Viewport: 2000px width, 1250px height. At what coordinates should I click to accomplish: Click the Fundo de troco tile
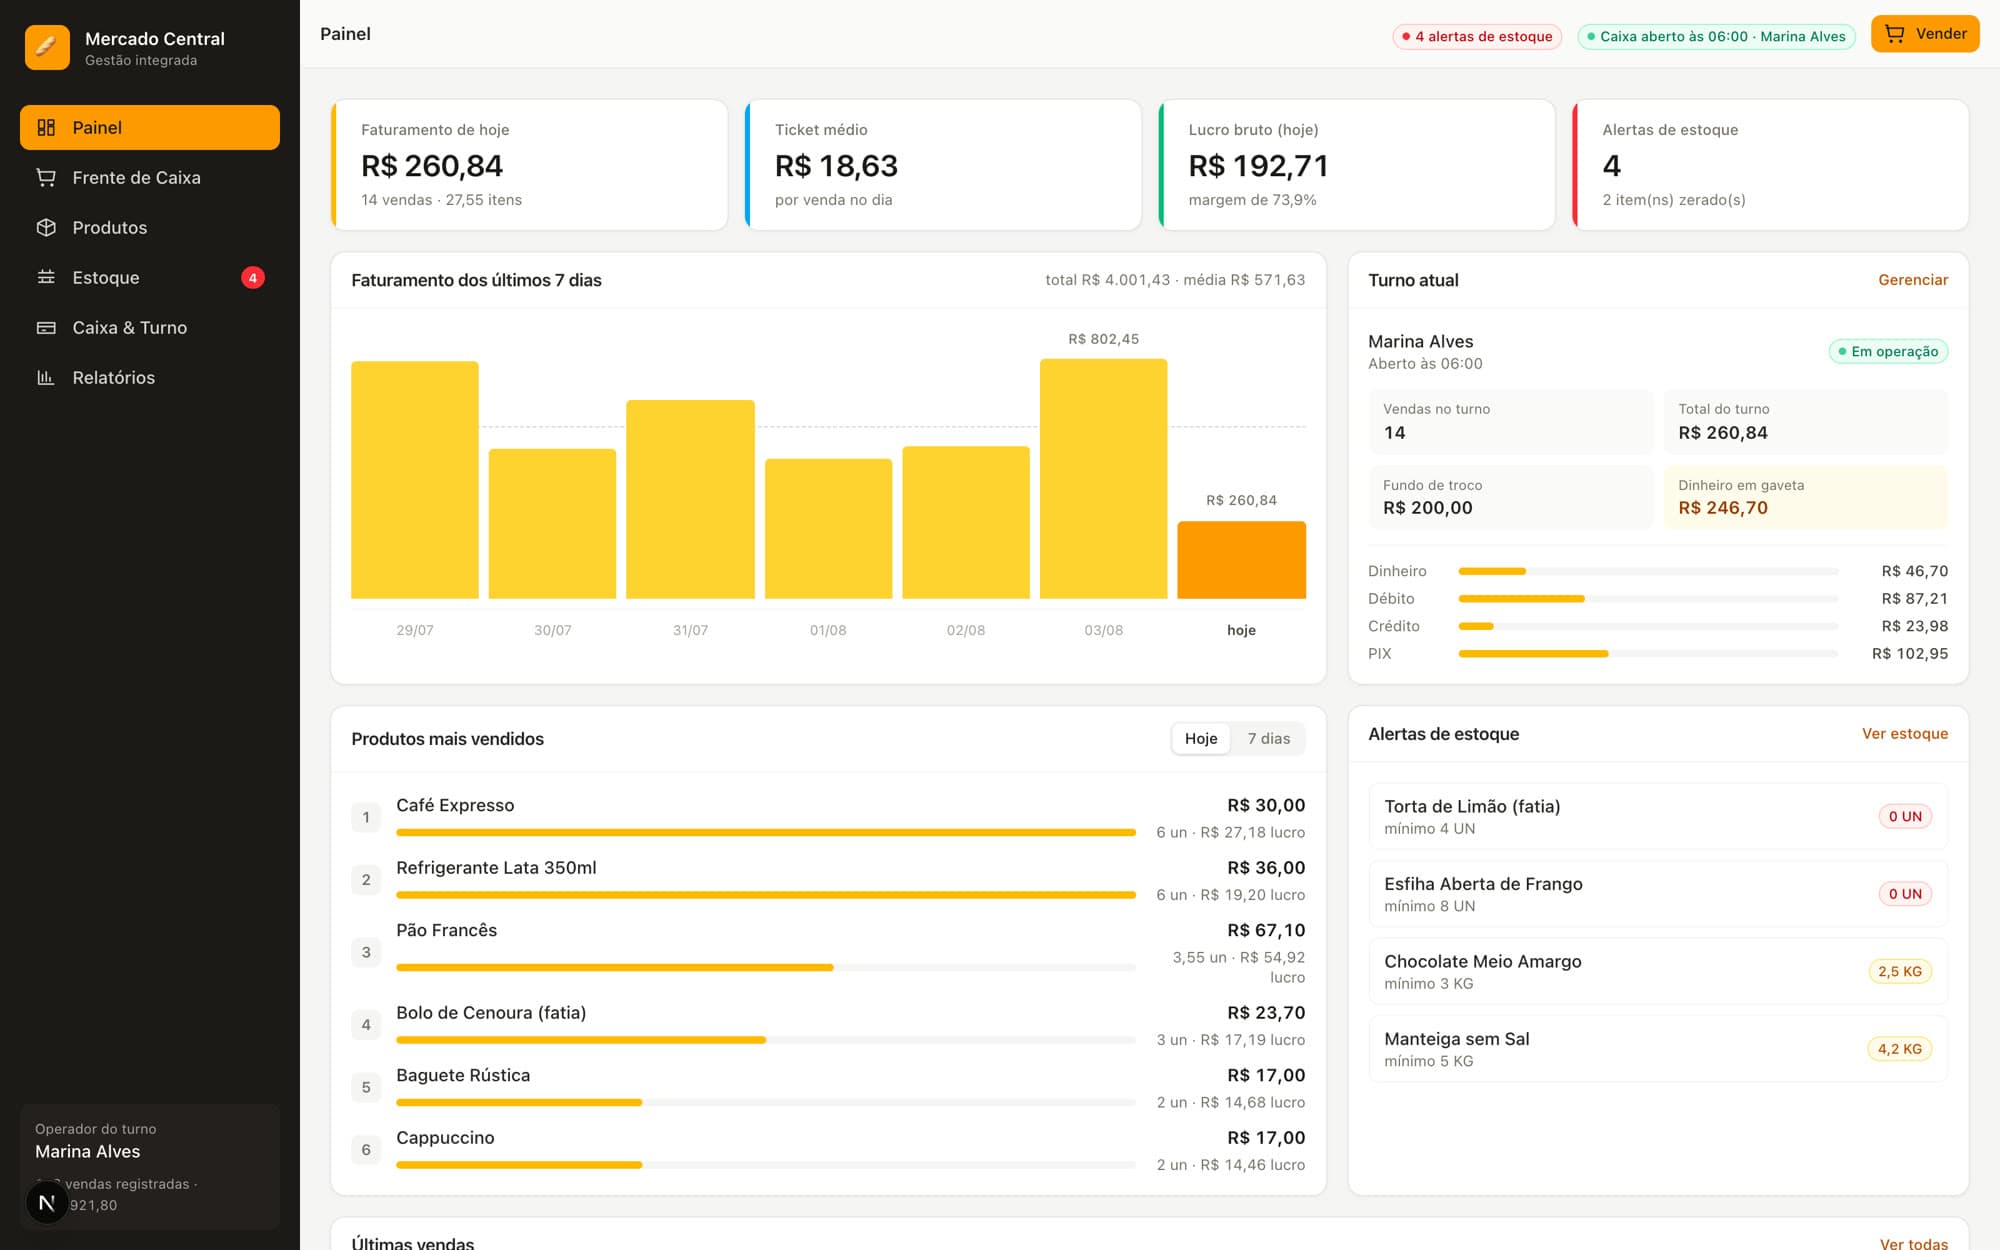tap(1511, 497)
